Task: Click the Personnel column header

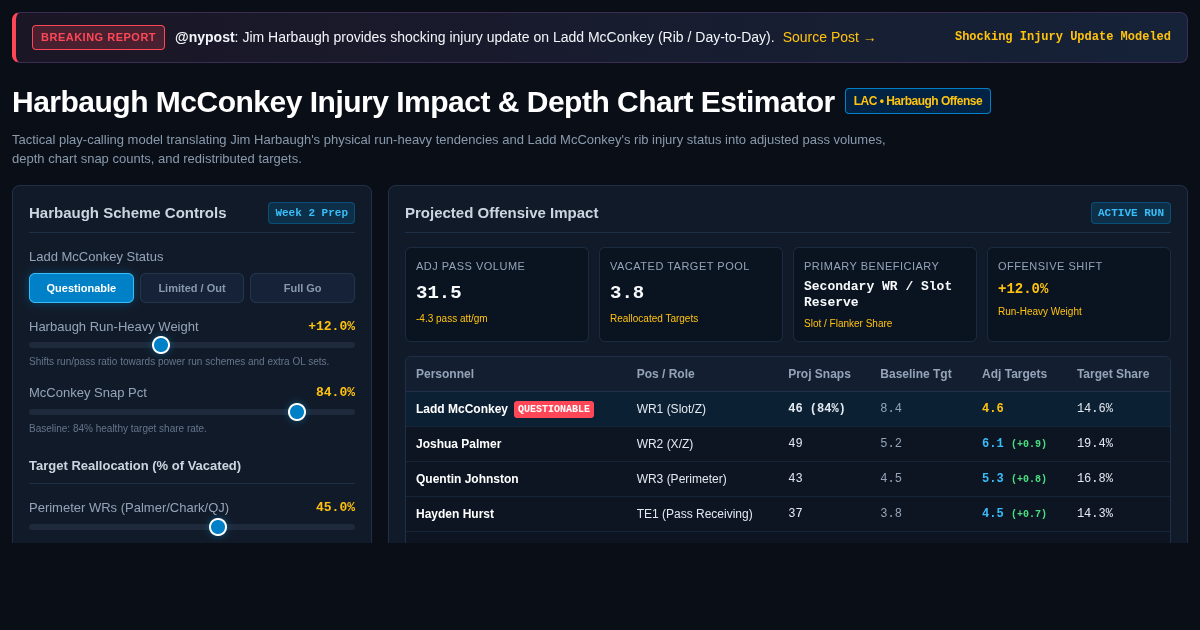Action: [x=445, y=374]
